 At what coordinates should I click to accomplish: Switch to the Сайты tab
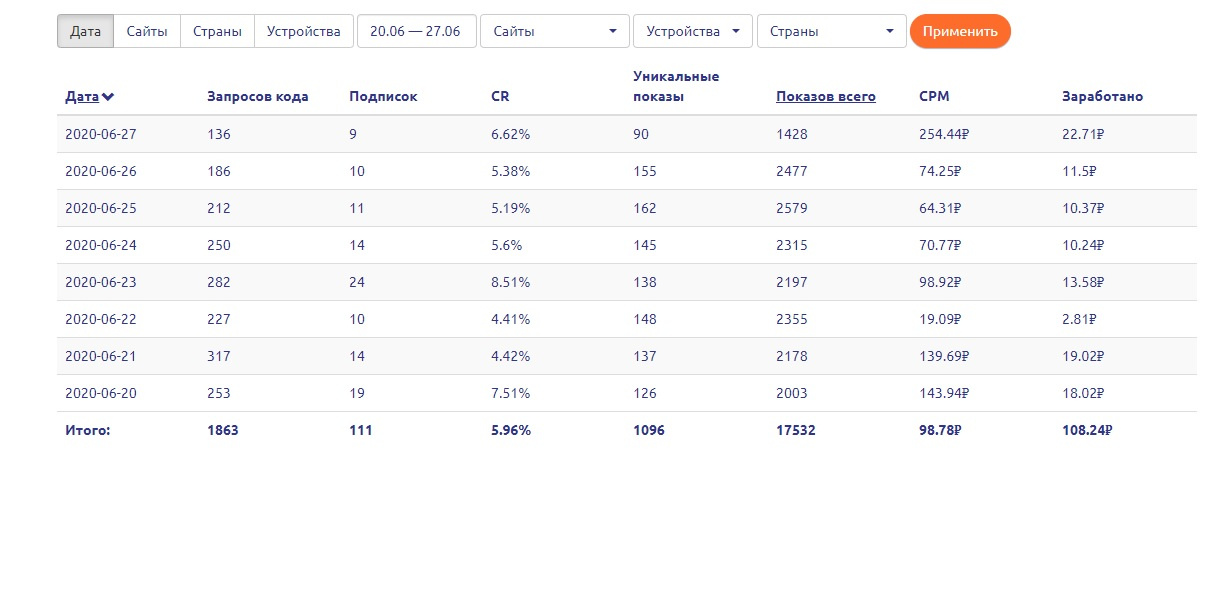coord(147,31)
